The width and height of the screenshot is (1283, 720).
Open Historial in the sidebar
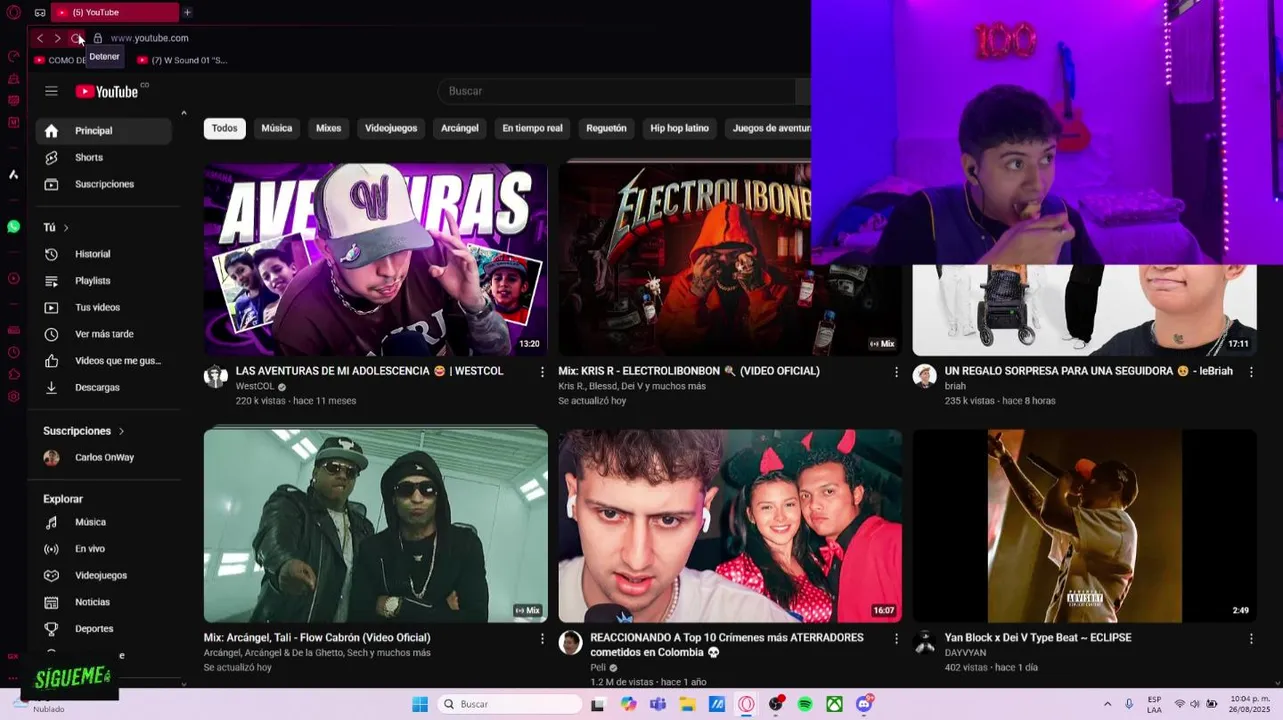coord(103,254)
